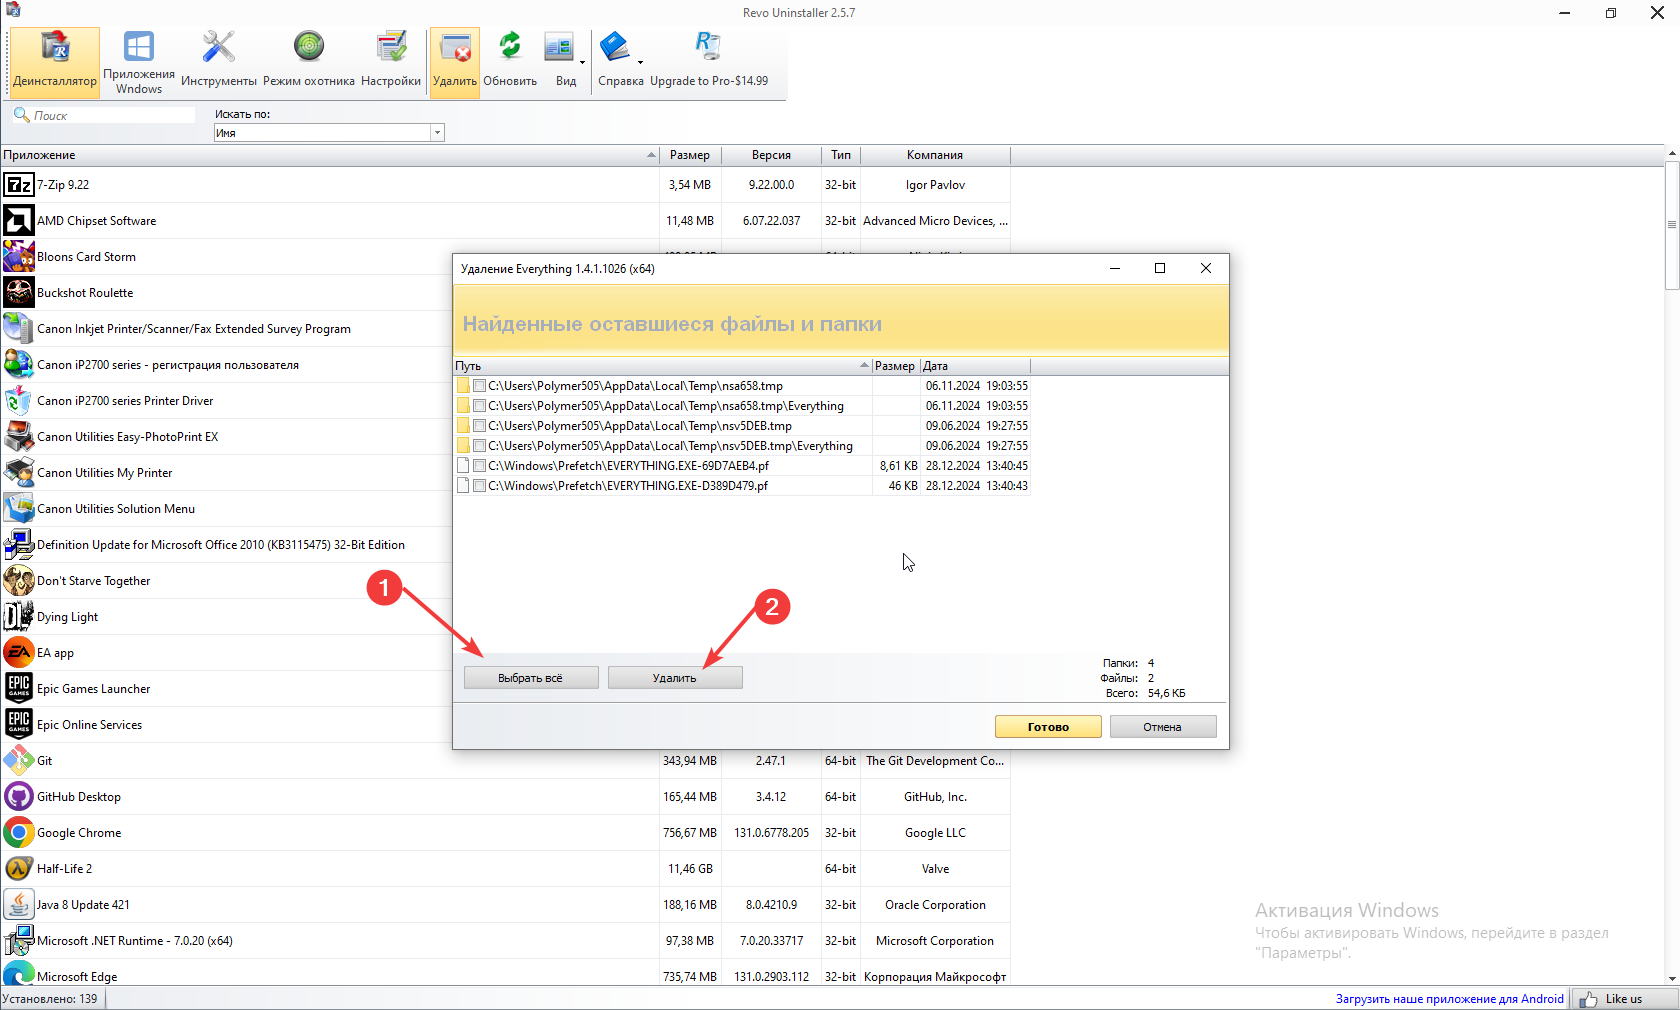Viewport: 1680px width, 1010px height.
Task: Open the View (Вид) toolbar icon
Action: click(558, 47)
